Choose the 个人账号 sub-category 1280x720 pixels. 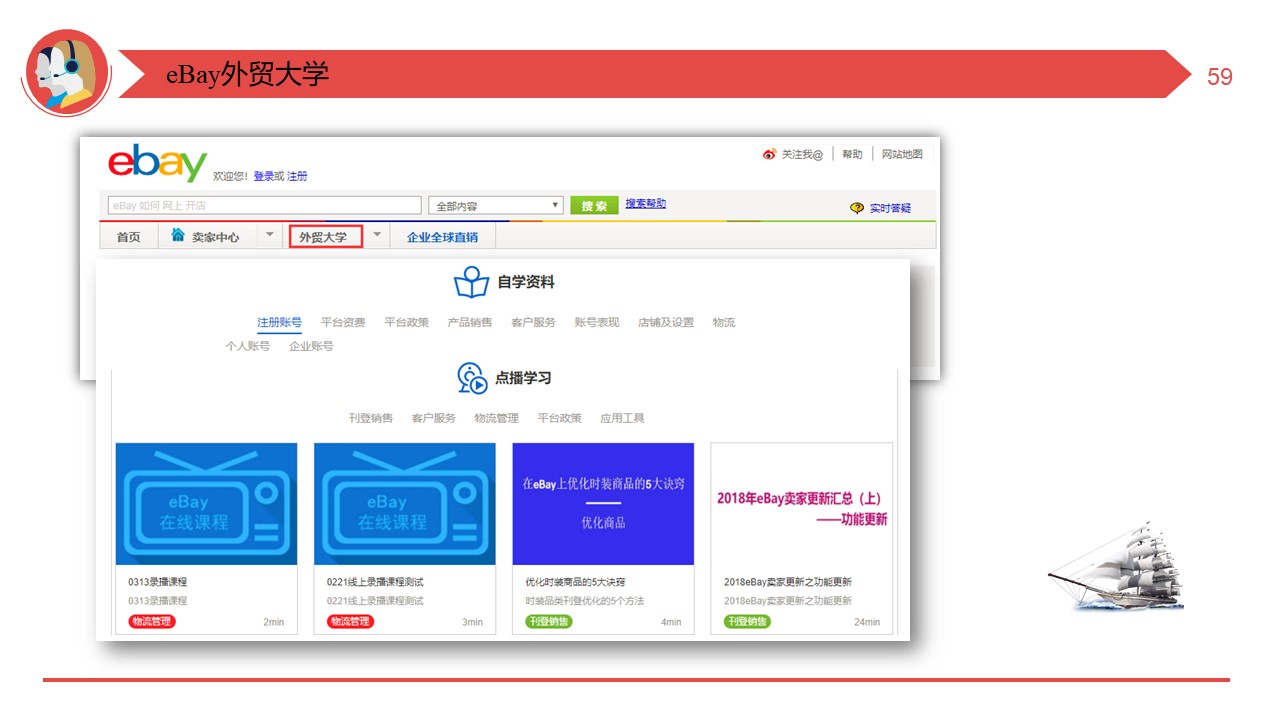(x=248, y=346)
